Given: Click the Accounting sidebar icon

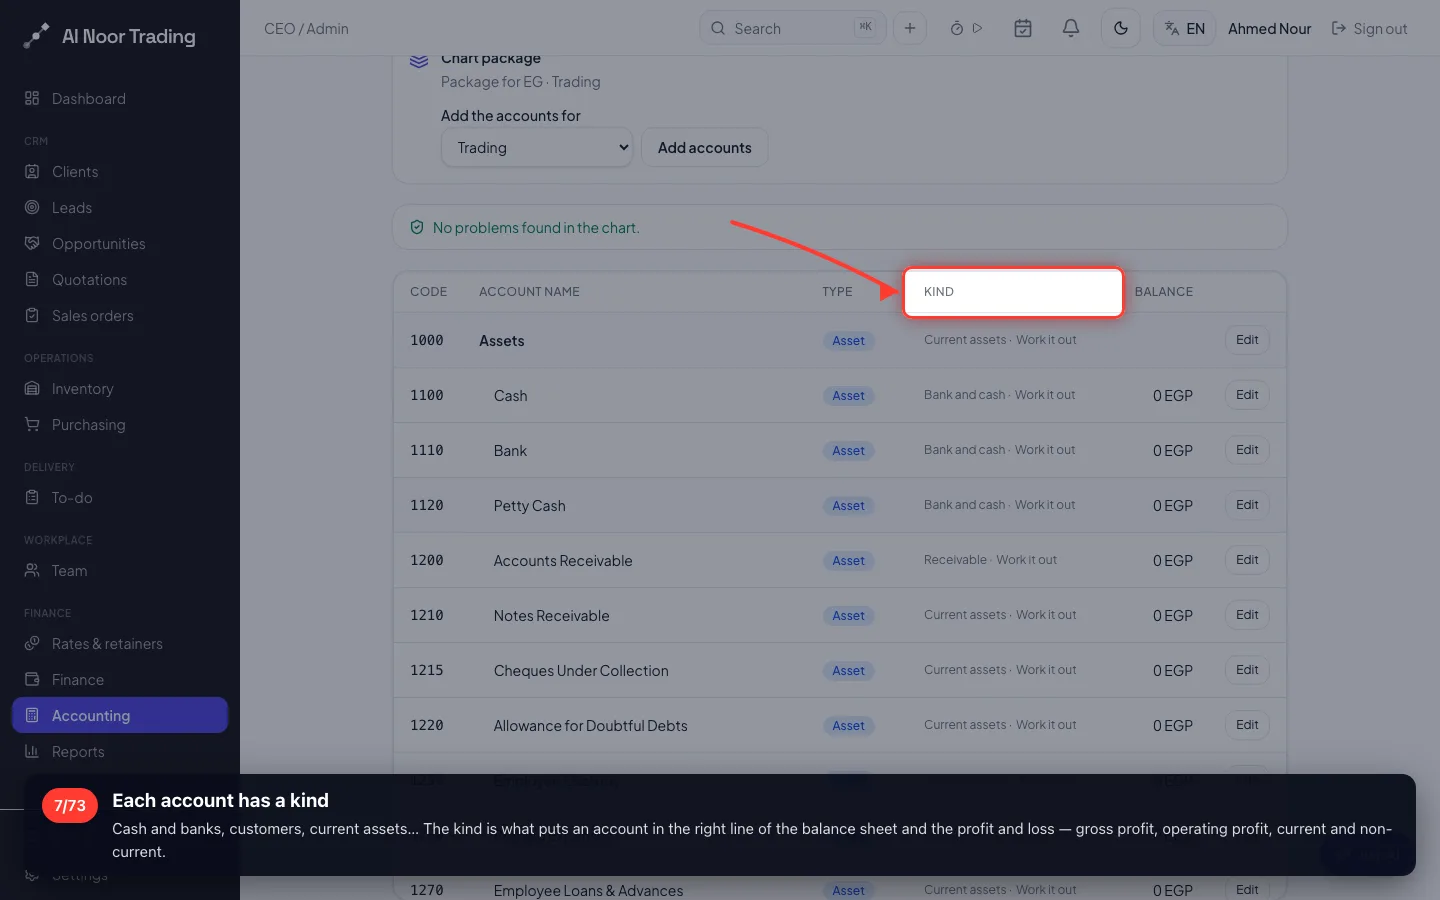Looking at the screenshot, I should coord(32,715).
